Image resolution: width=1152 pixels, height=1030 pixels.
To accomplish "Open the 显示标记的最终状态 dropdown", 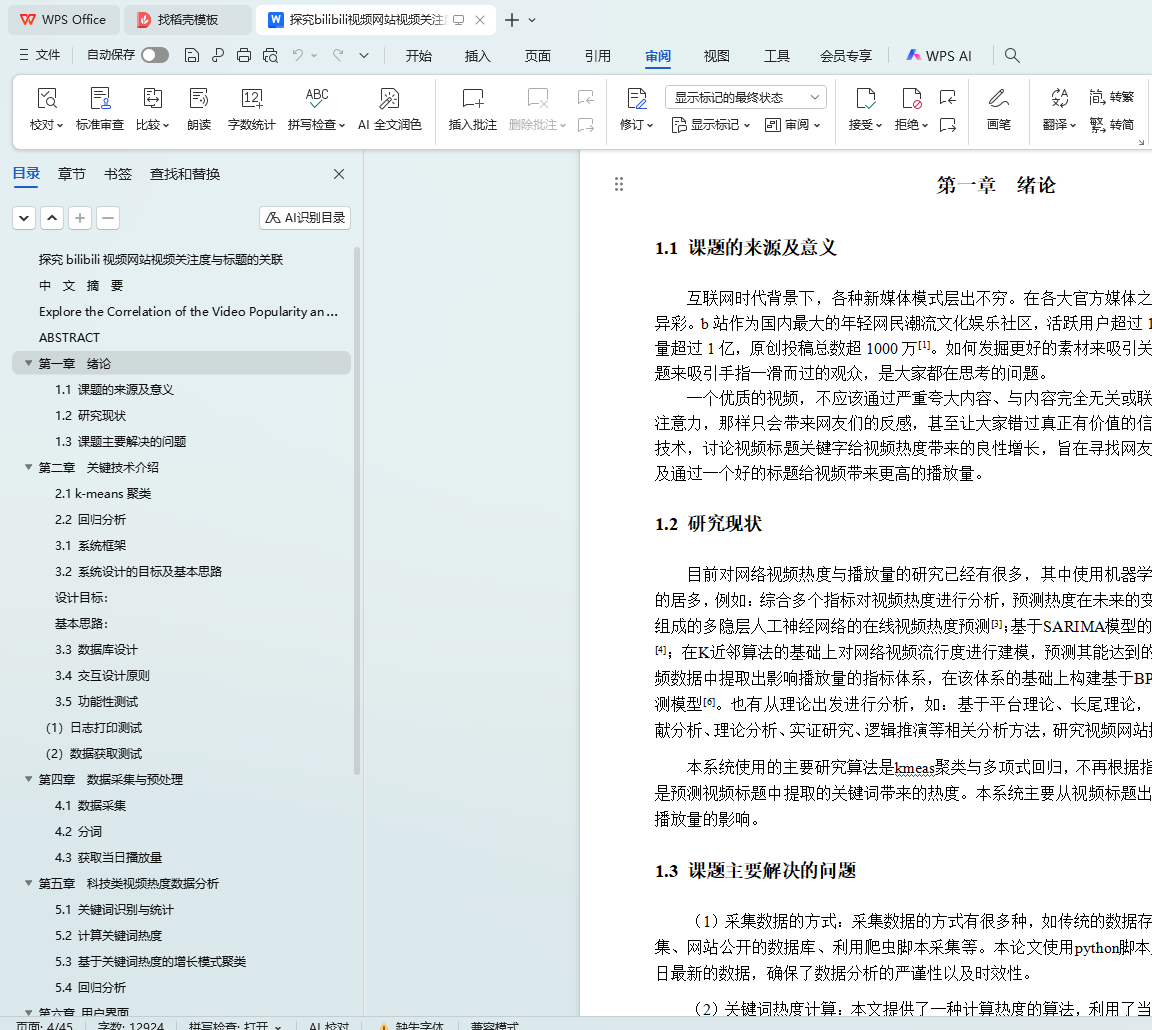I will (x=745, y=97).
